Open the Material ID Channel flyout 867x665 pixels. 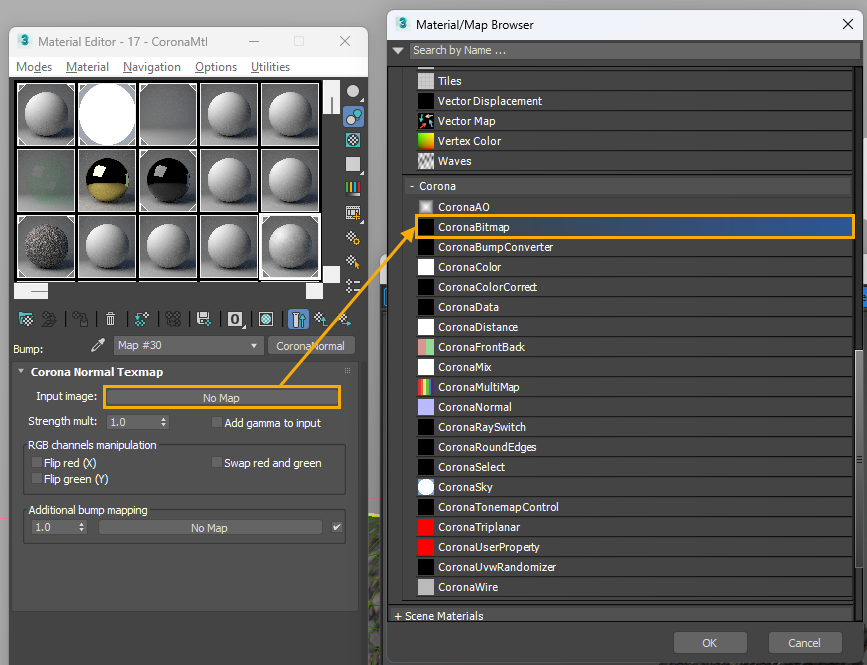235,319
